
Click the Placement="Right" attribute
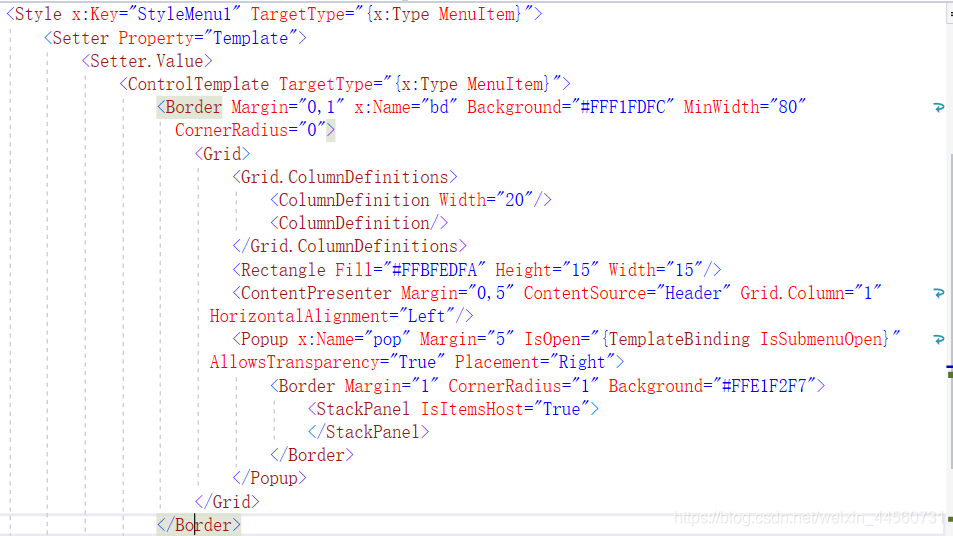[535, 363]
